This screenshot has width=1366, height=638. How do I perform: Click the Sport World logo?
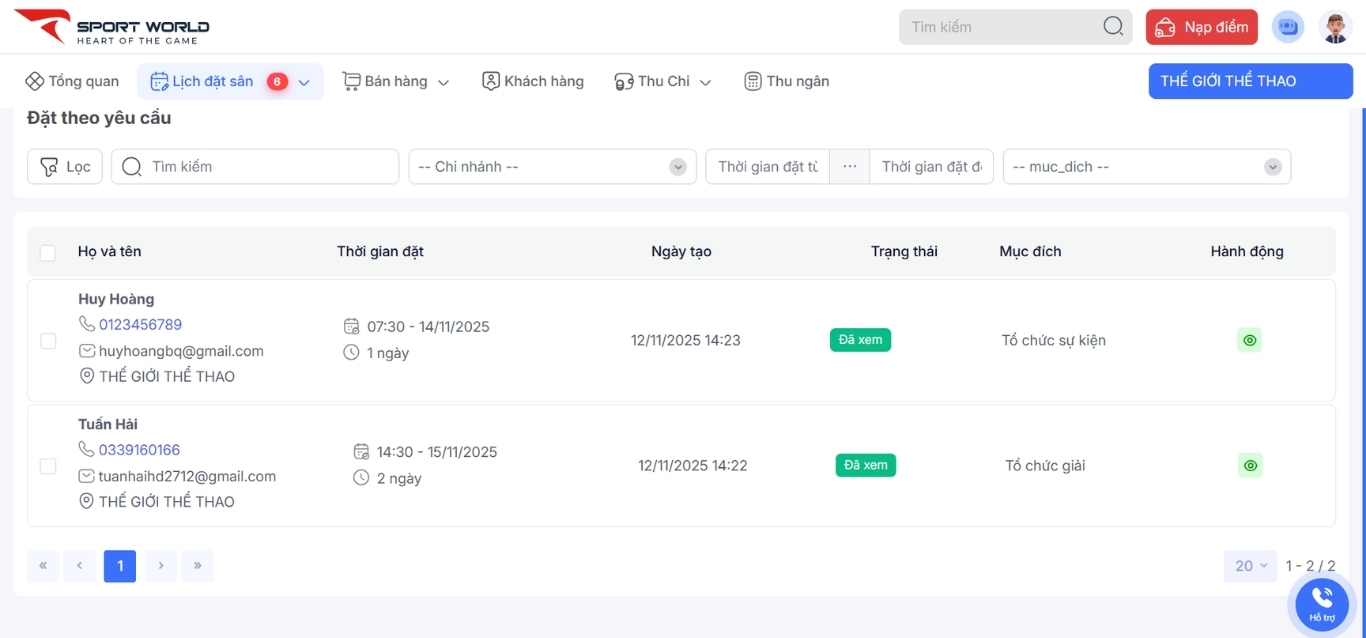click(112, 26)
